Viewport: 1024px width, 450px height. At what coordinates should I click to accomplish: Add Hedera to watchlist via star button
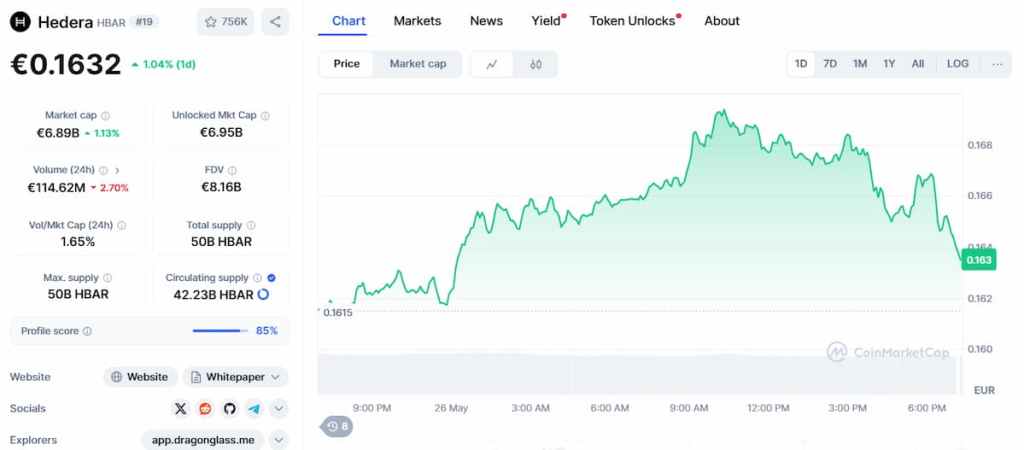225,21
